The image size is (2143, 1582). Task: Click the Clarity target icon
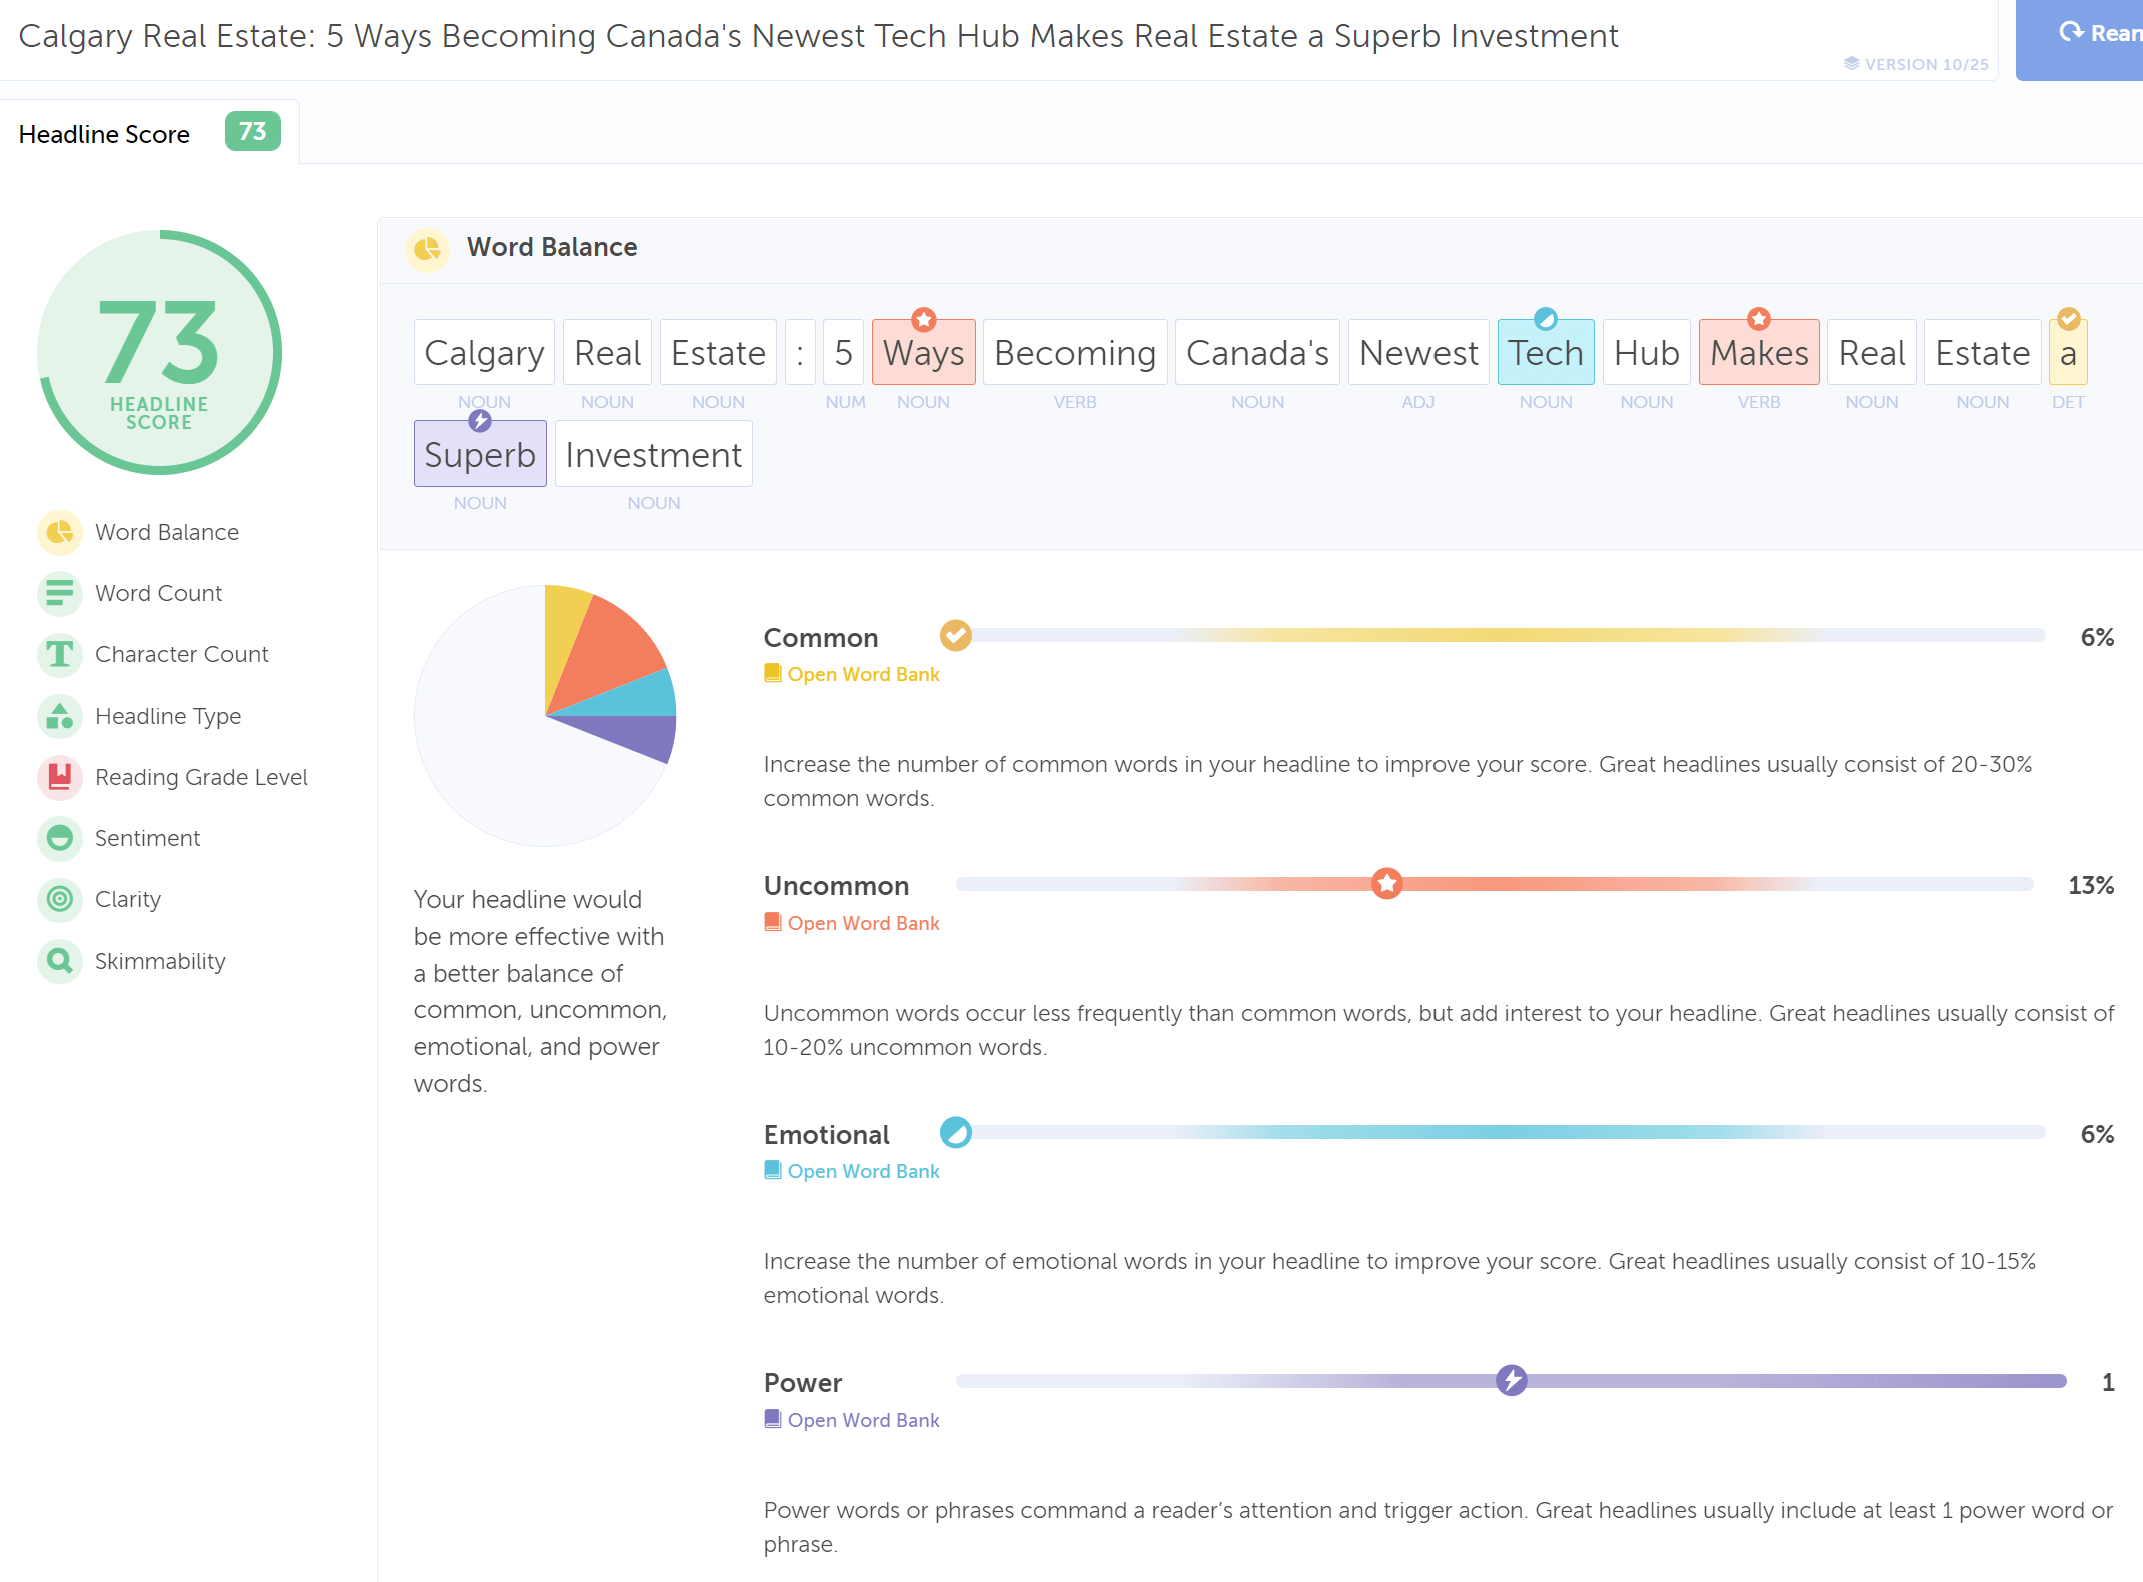pos(60,899)
